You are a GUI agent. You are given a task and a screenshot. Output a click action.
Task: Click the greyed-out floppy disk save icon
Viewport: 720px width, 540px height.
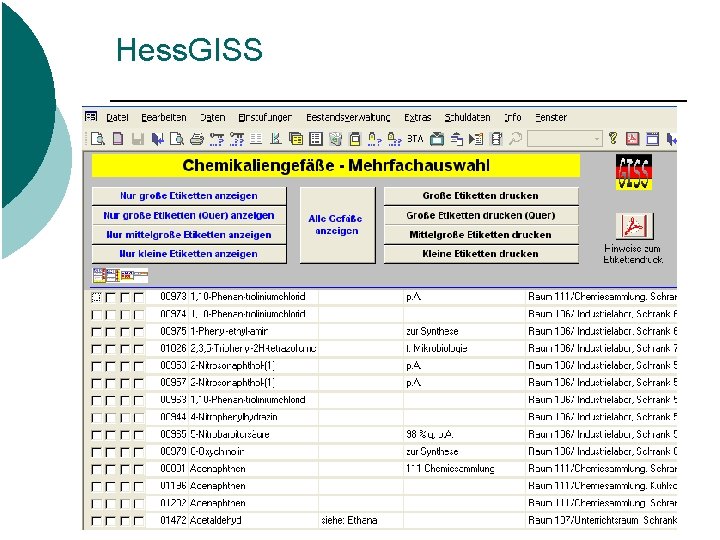point(138,139)
